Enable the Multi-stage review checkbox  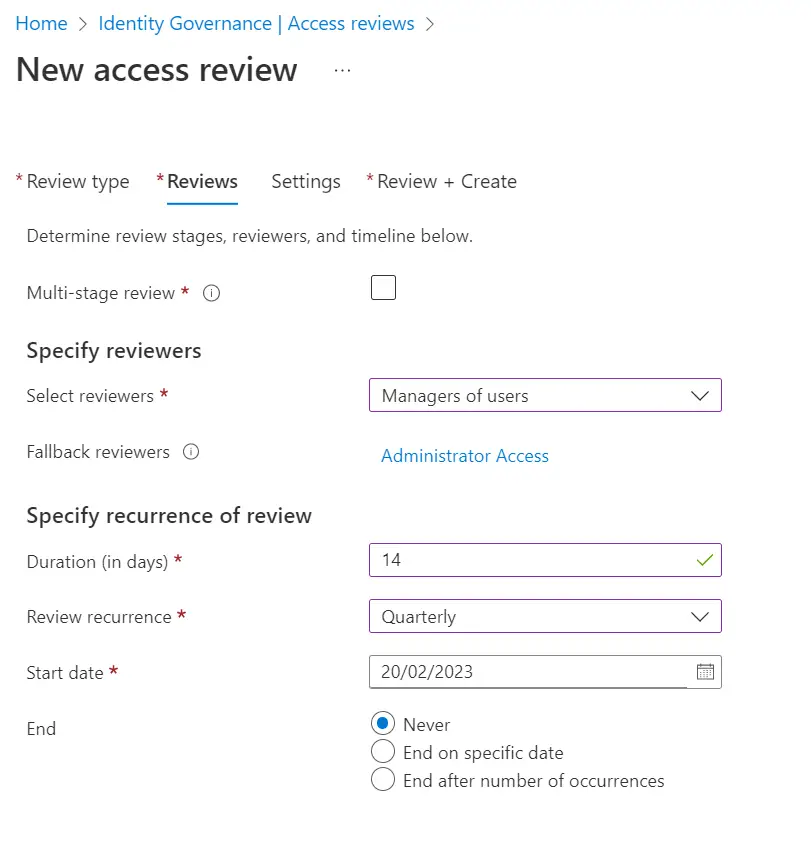tap(383, 287)
